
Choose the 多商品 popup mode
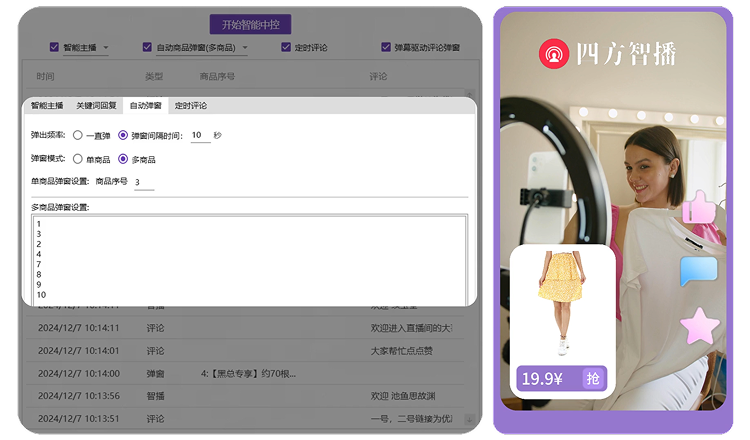tap(123, 159)
